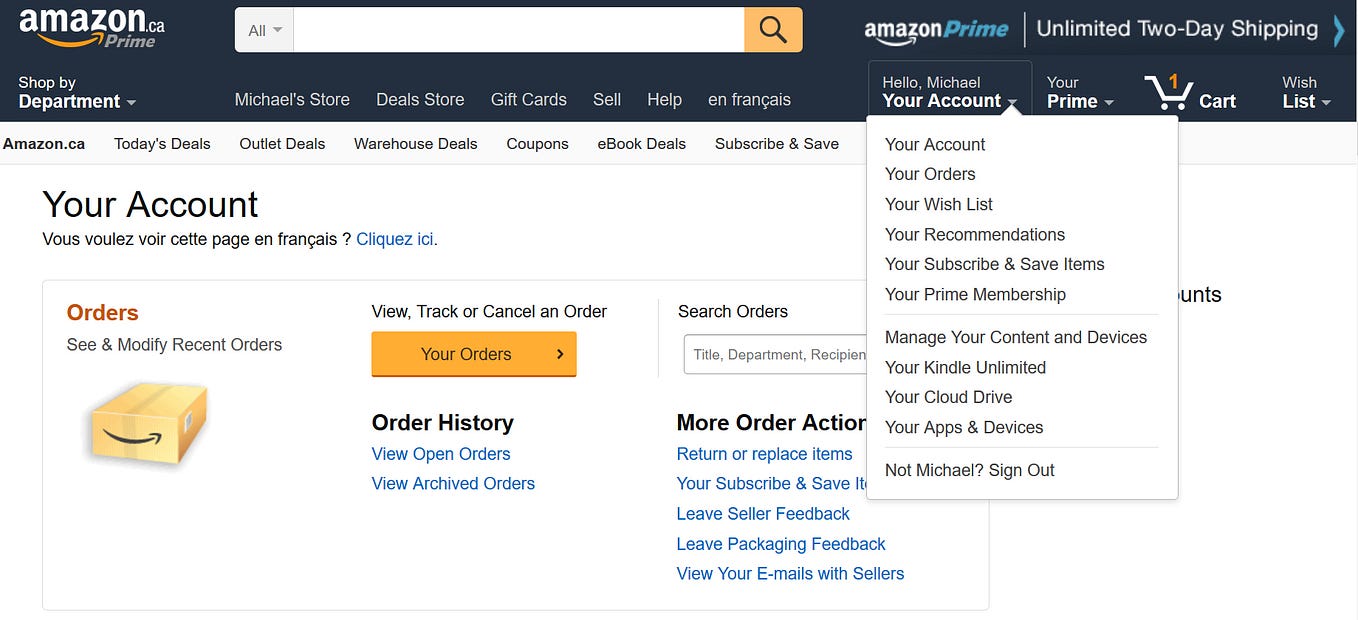This screenshot has height=620, width=1358.
Task: Open the Warehouse Deals tab
Action: click(x=416, y=144)
